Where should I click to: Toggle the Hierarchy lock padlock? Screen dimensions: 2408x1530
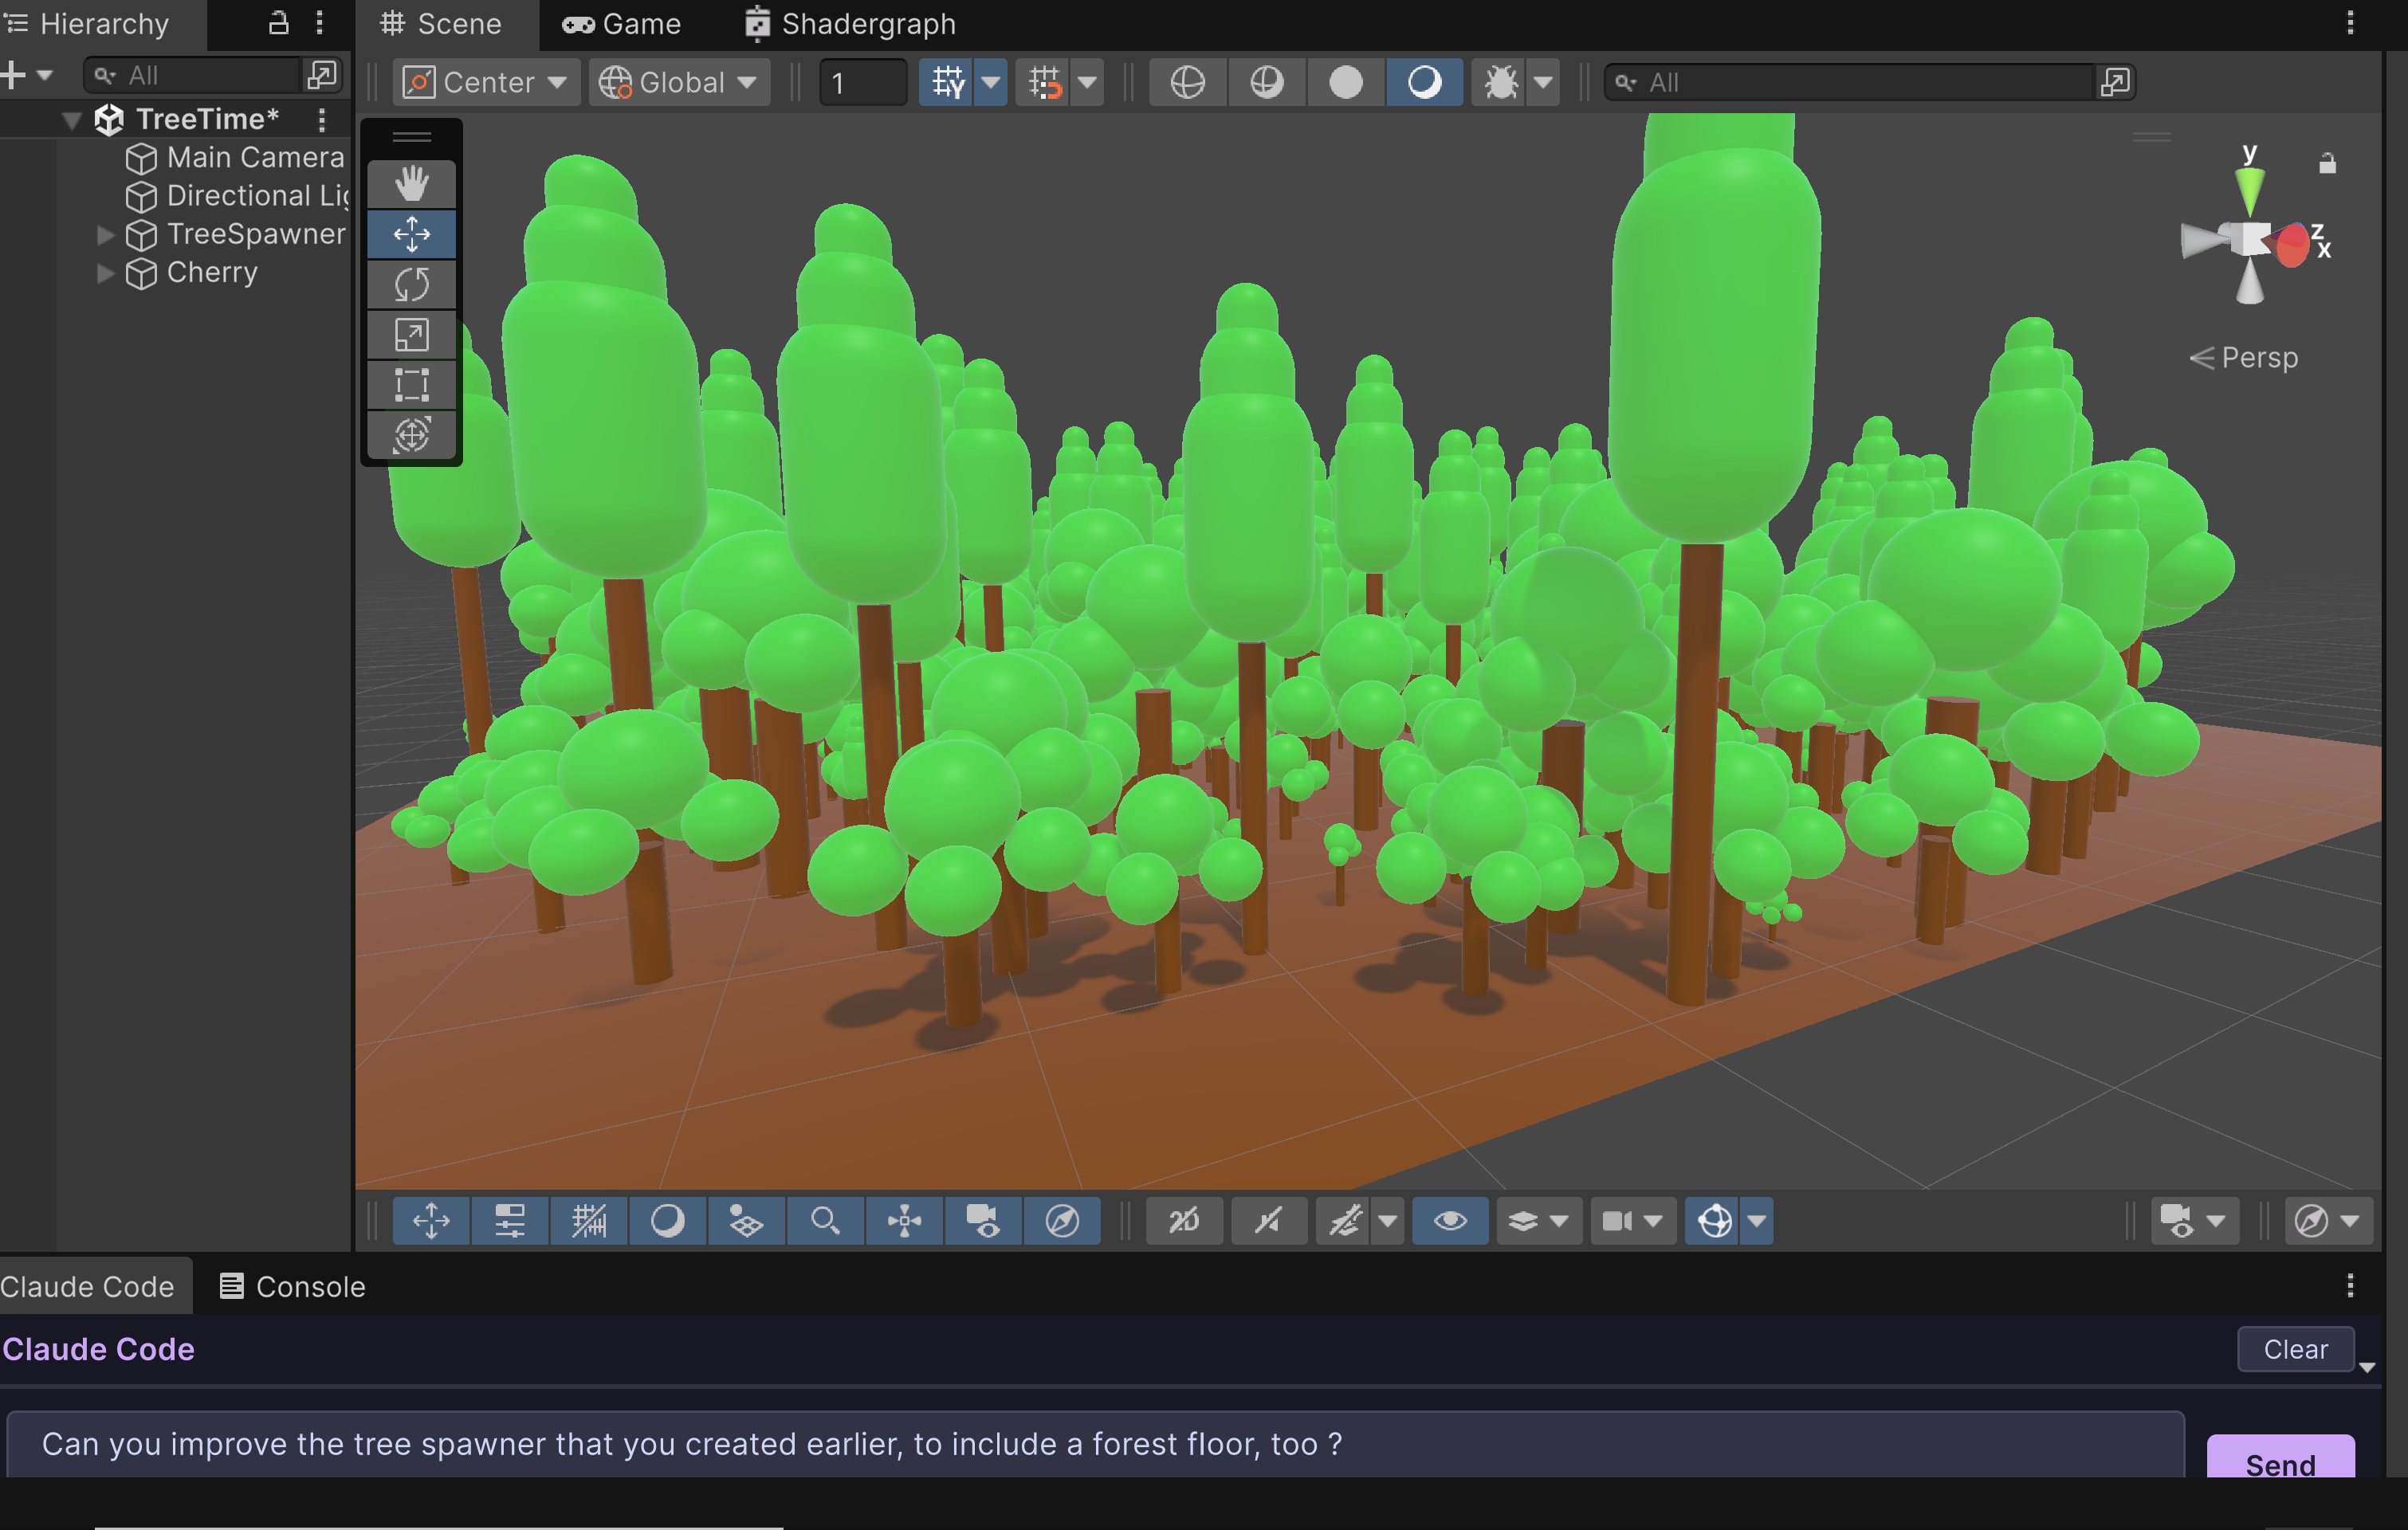[x=278, y=23]
